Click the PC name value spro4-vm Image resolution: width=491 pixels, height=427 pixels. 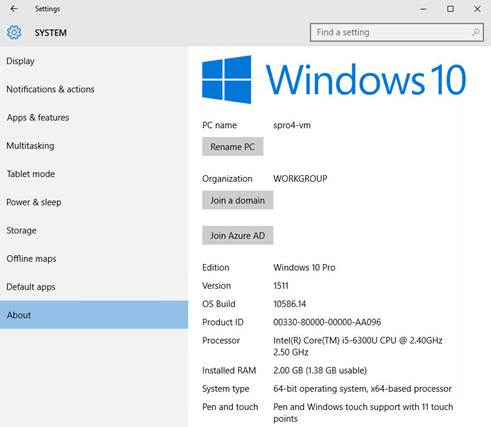[292, 125]
